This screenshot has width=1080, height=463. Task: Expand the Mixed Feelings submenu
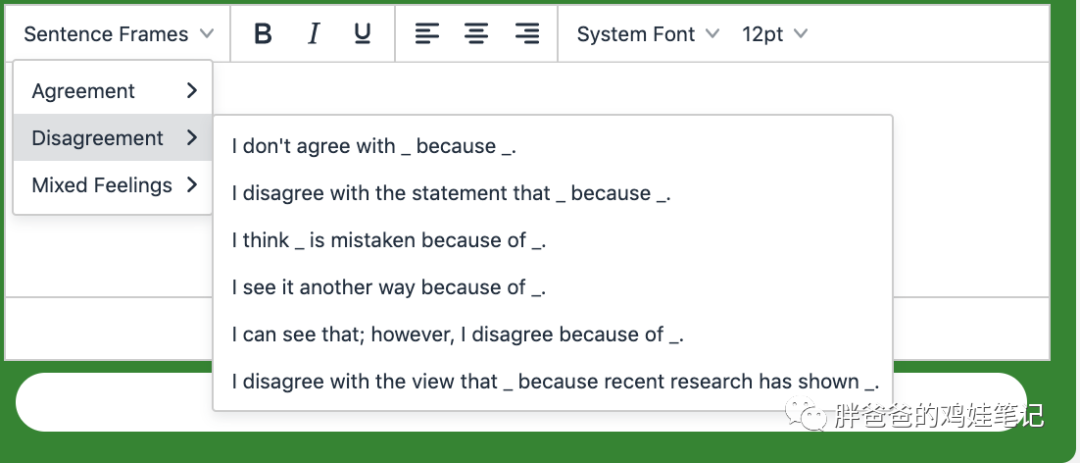click(x=112, y=185)
